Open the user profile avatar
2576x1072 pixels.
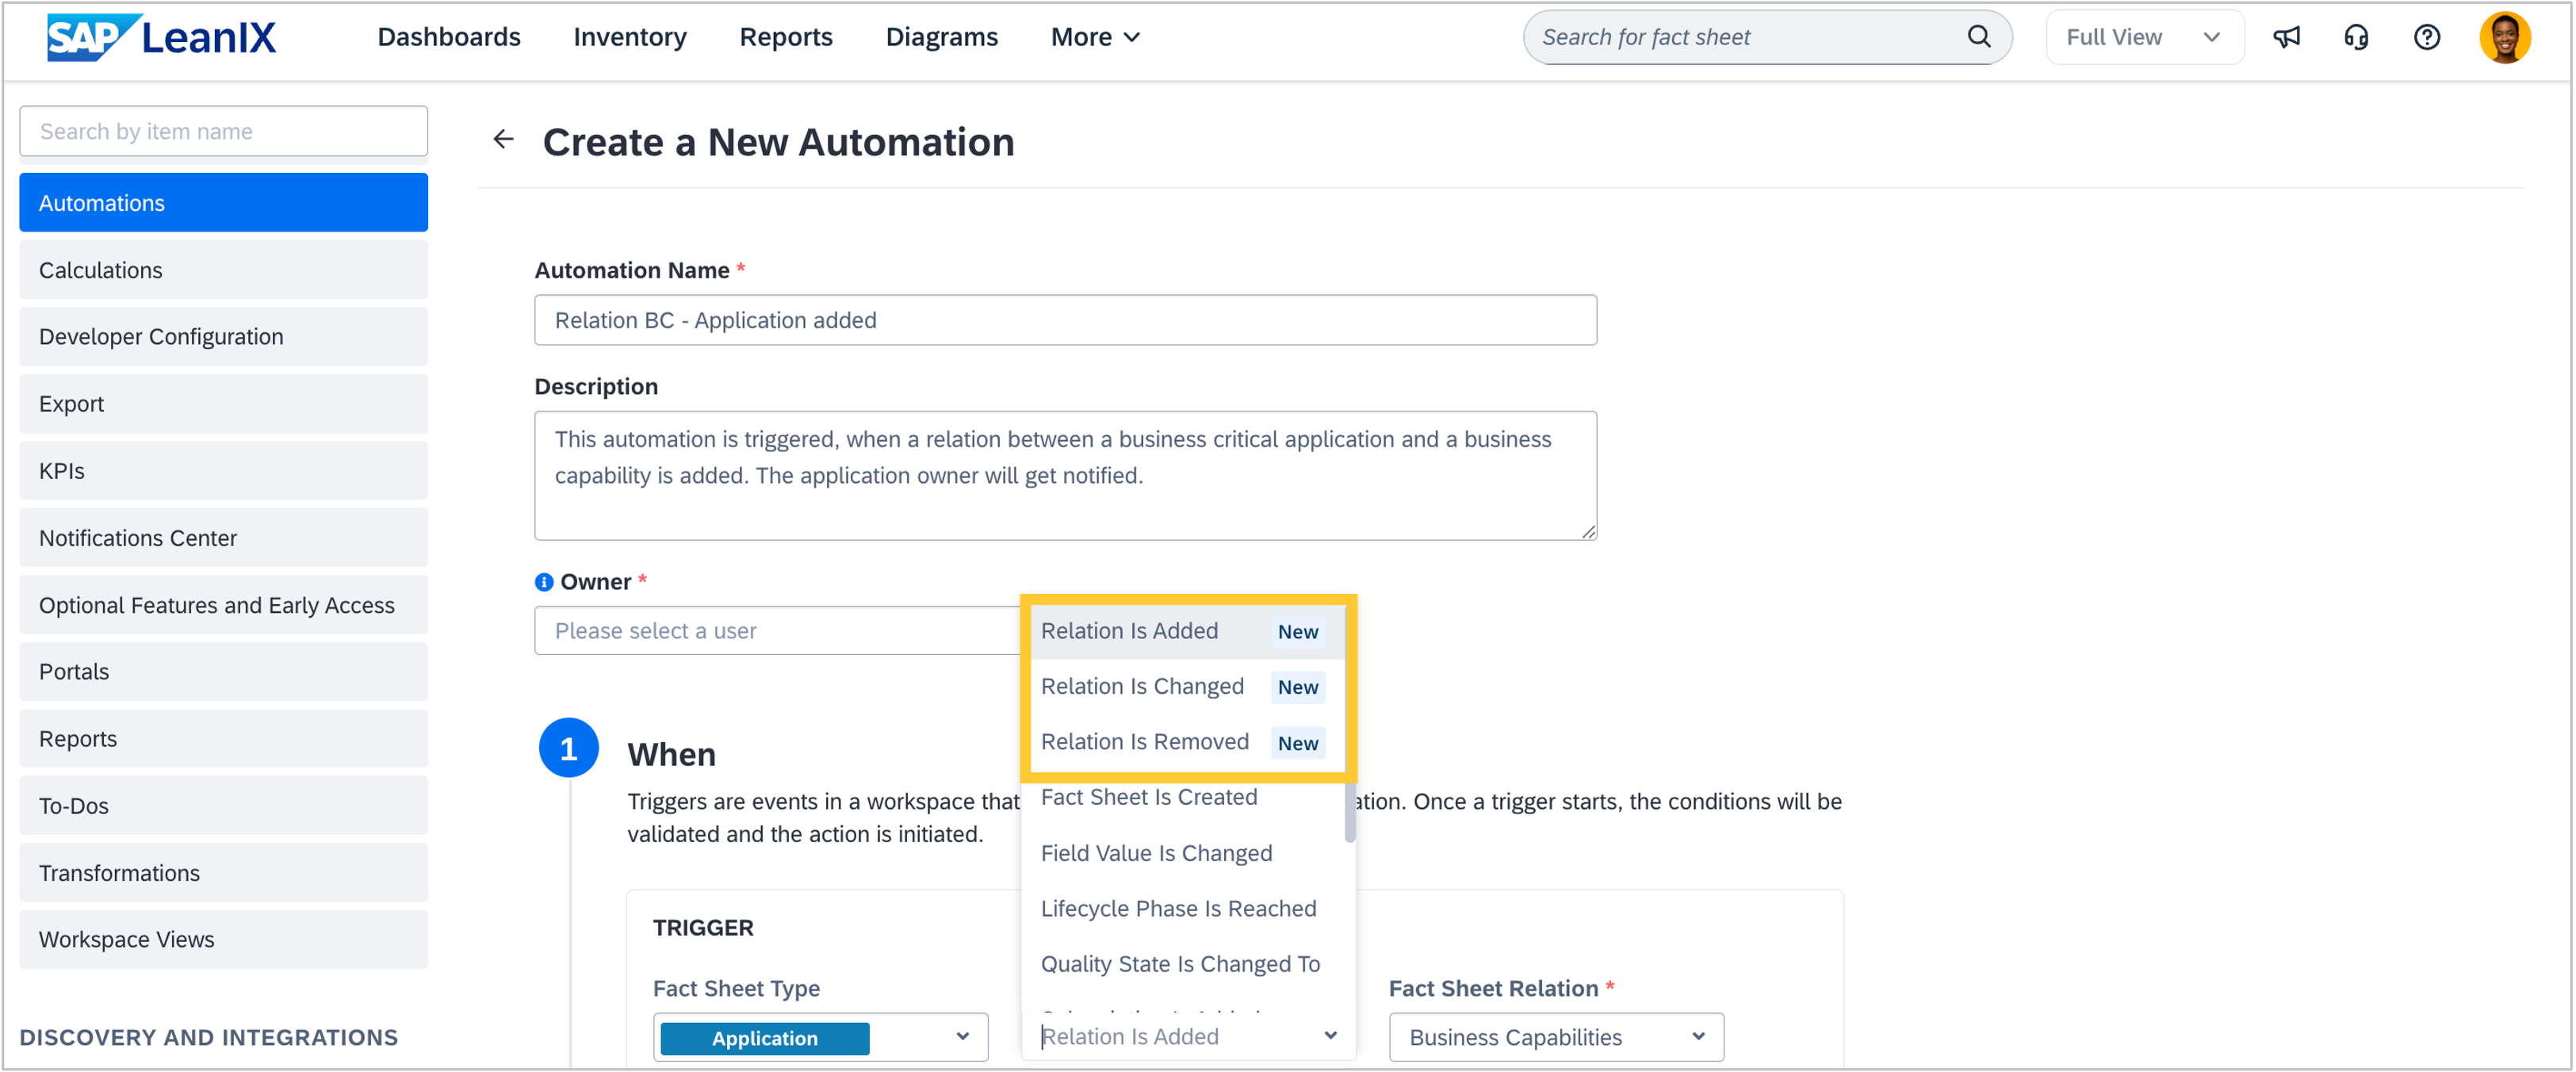[2503, 38]
